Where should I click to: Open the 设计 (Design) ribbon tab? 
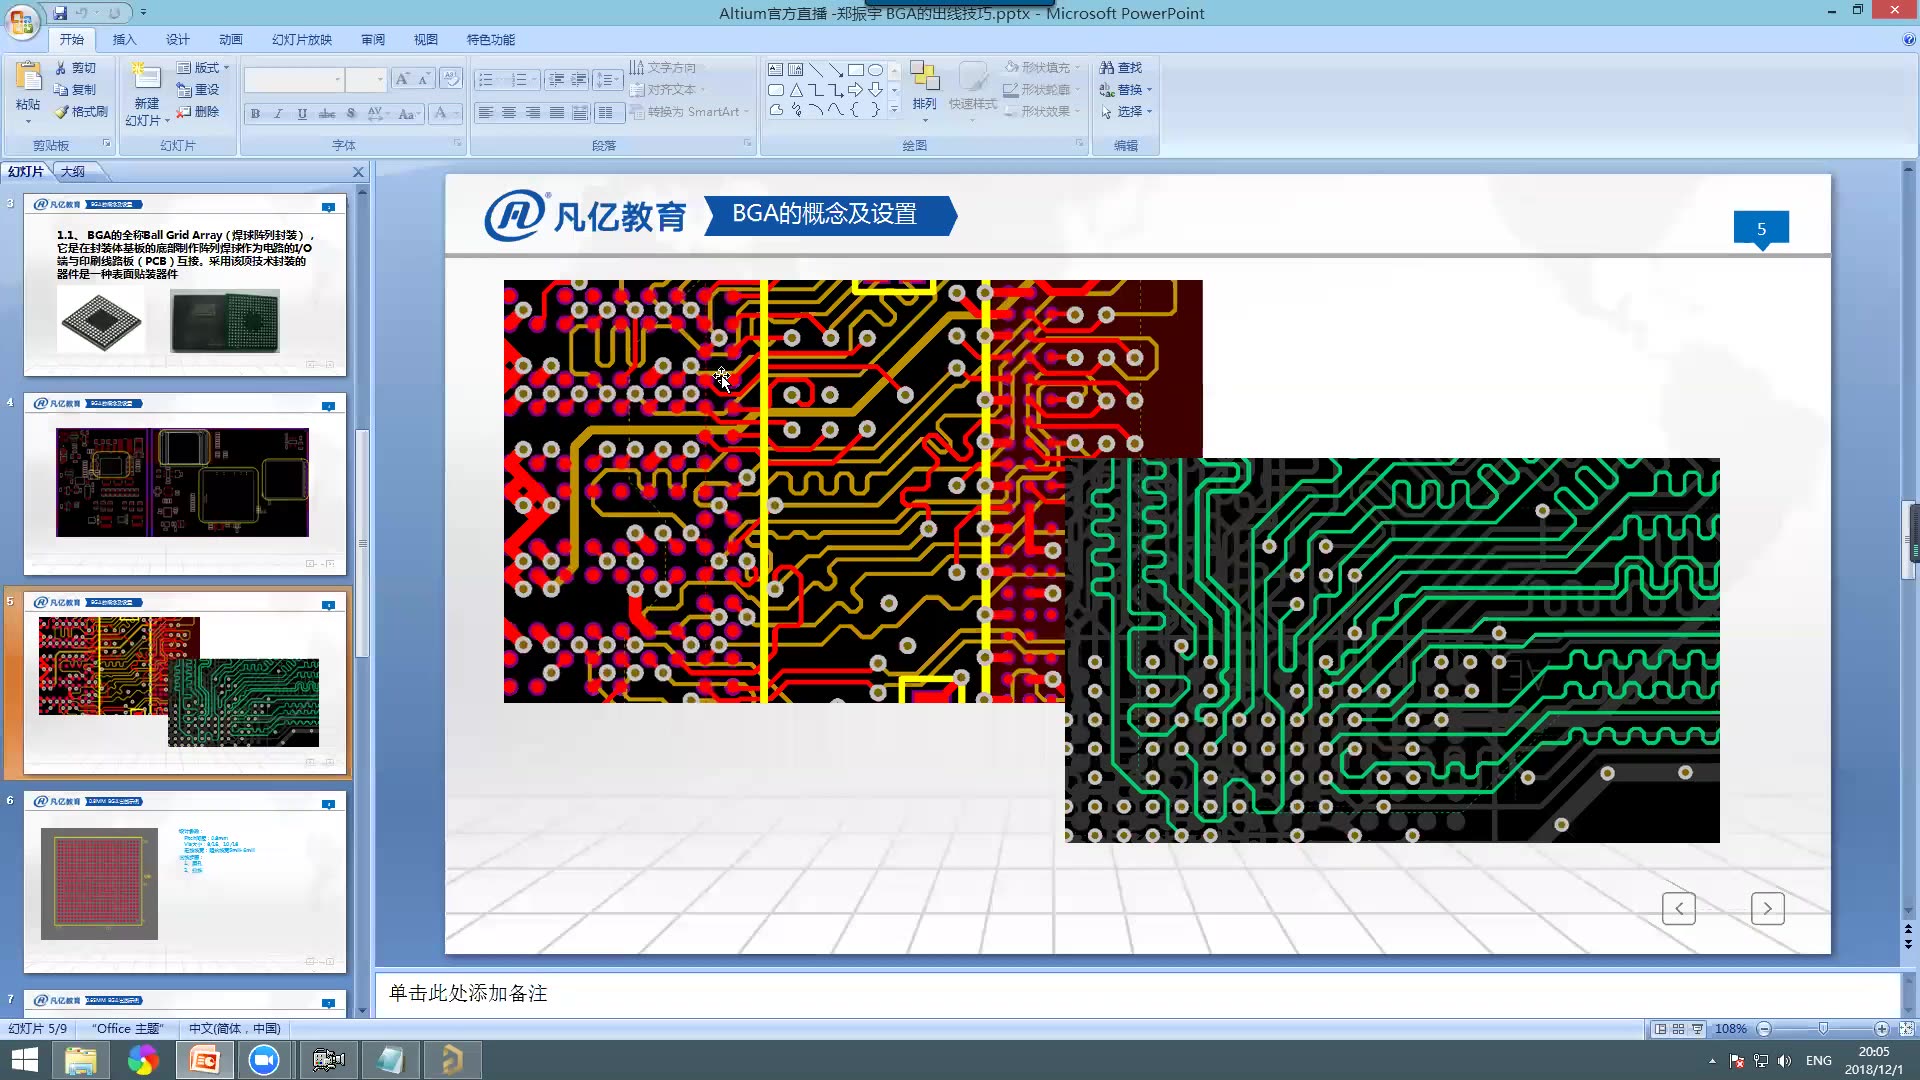(177, 40)
